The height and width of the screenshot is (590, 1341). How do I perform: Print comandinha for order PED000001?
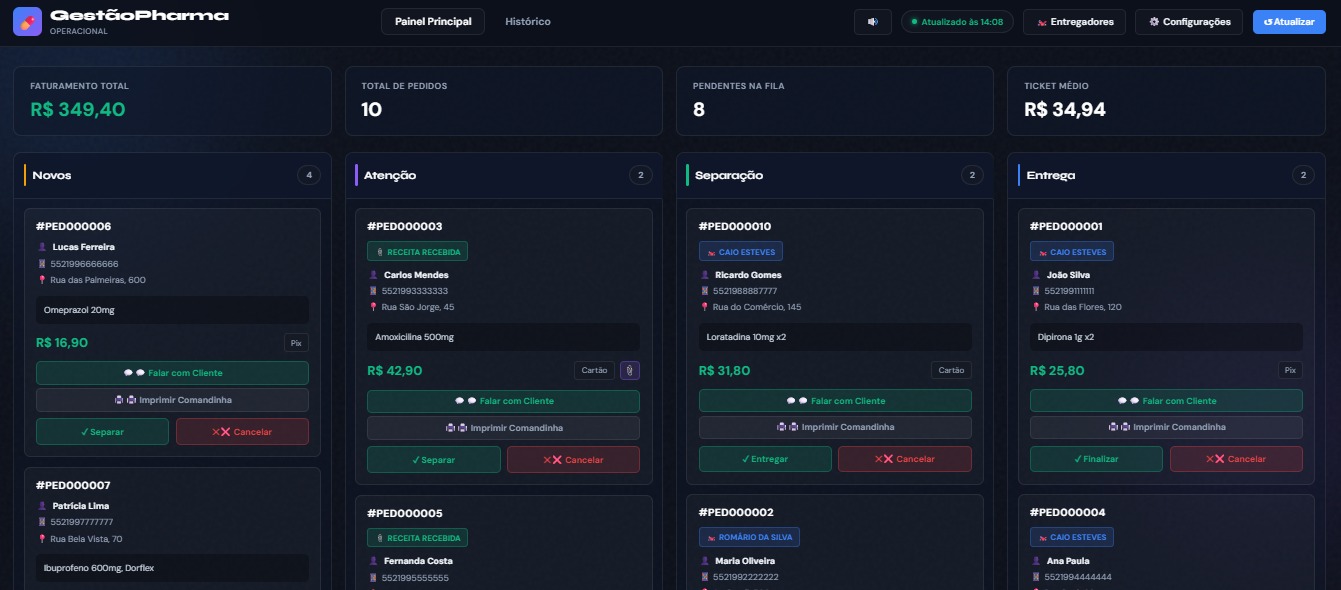1166,427
